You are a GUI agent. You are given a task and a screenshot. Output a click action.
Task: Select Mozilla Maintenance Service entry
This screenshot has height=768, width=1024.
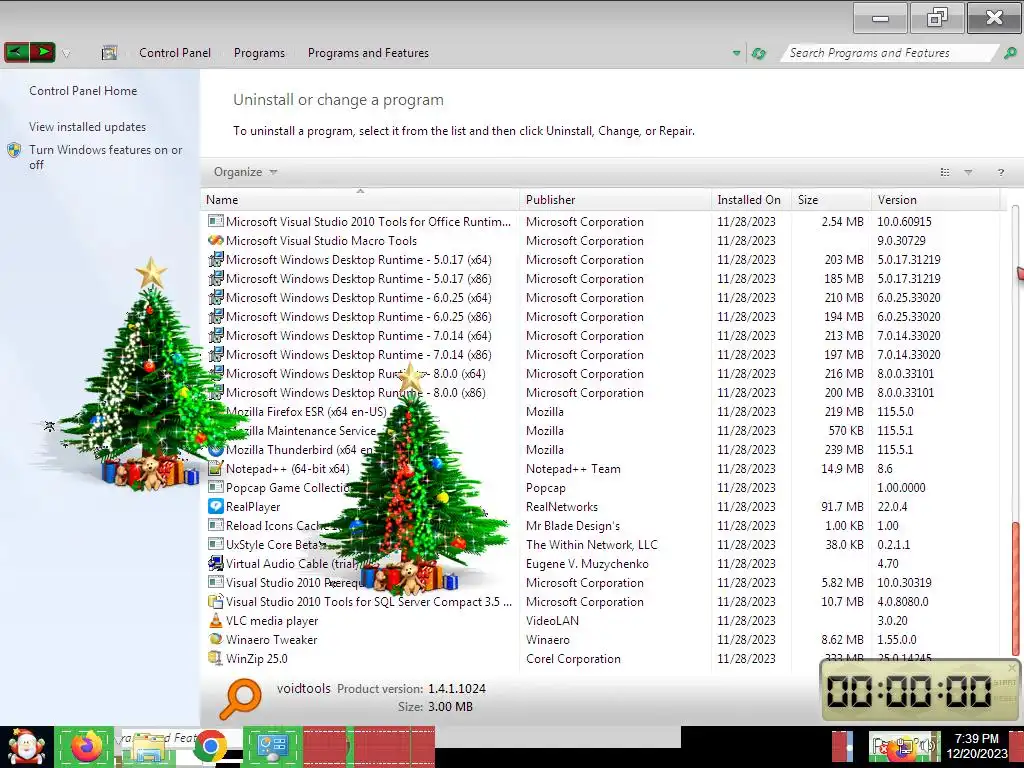click(x=301, y=430)
